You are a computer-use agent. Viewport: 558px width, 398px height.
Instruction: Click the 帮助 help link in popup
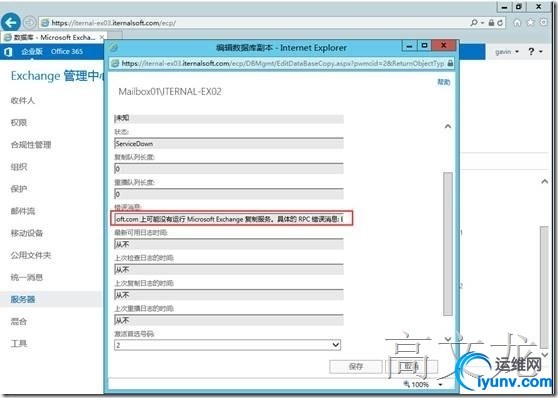[x=444, y=82]
